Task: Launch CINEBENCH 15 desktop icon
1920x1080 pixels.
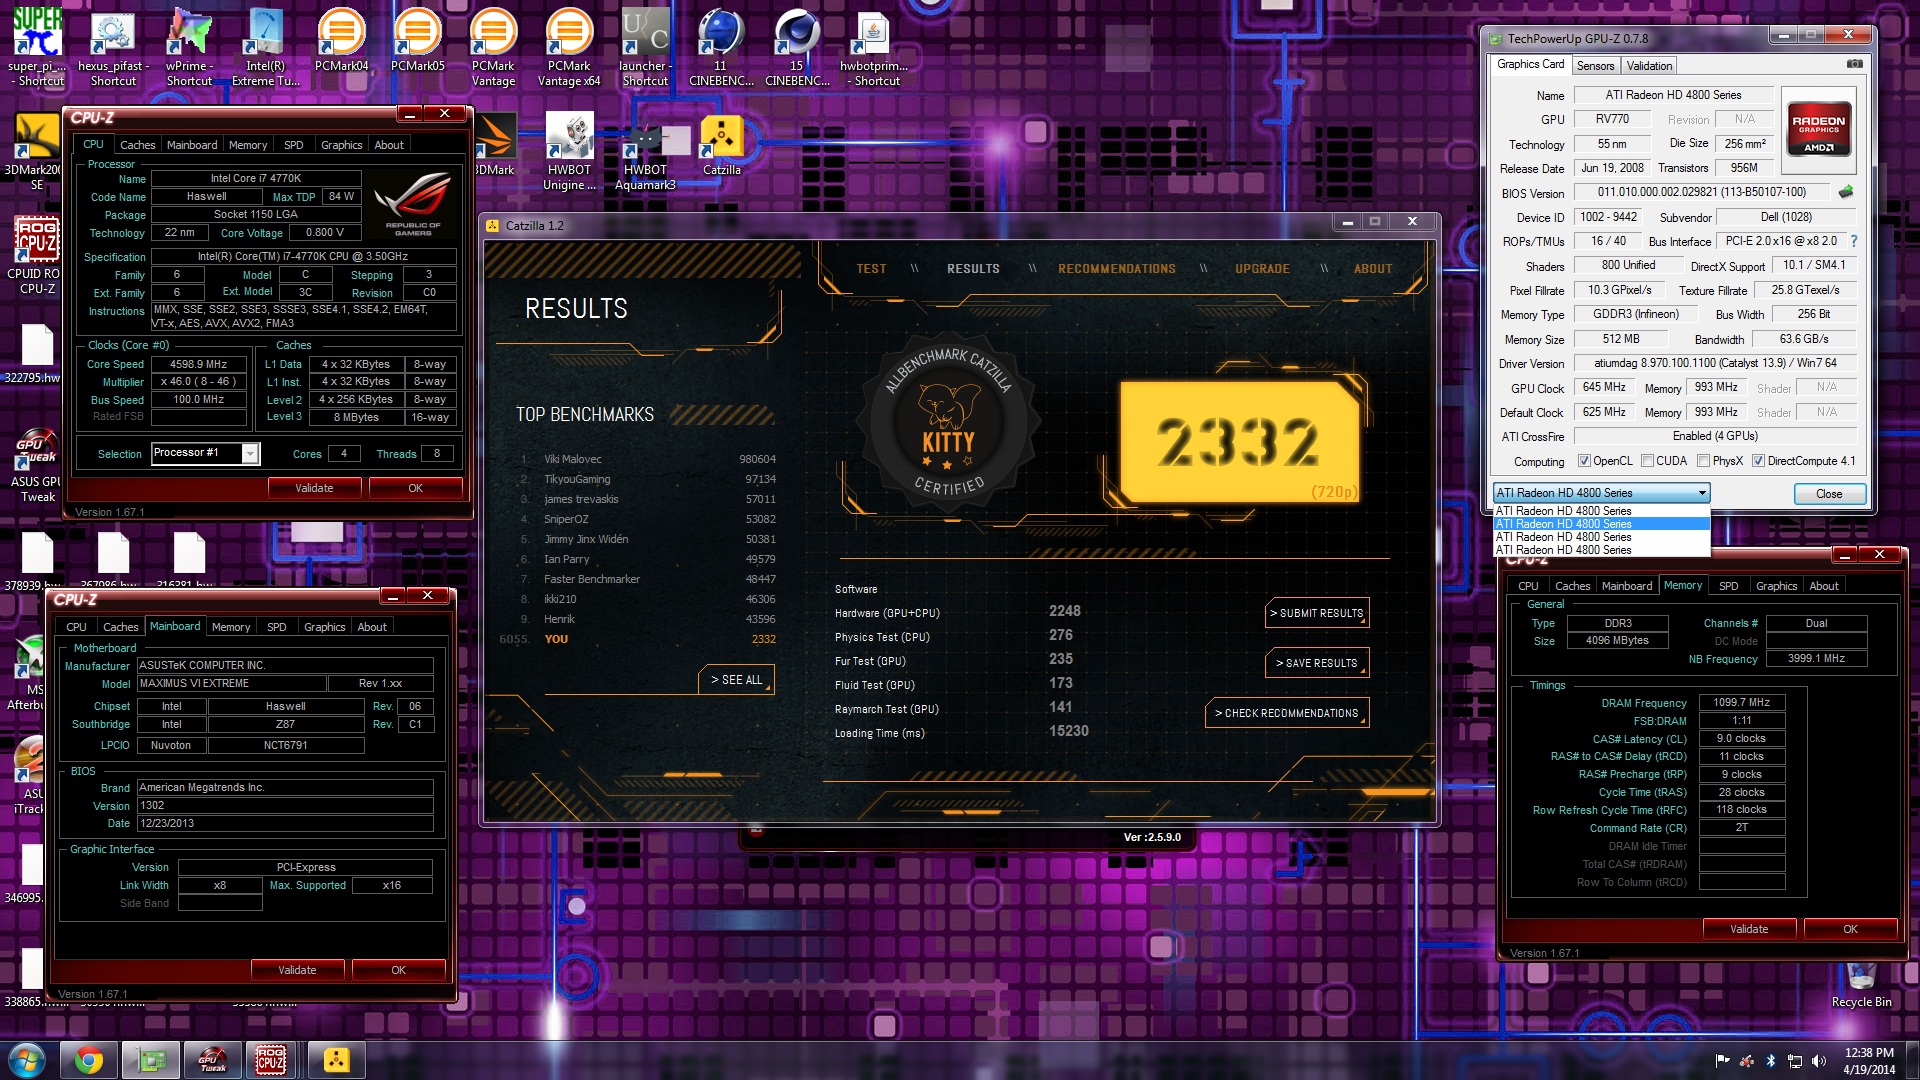Action: pyautogui.click(x=797, y=47)
